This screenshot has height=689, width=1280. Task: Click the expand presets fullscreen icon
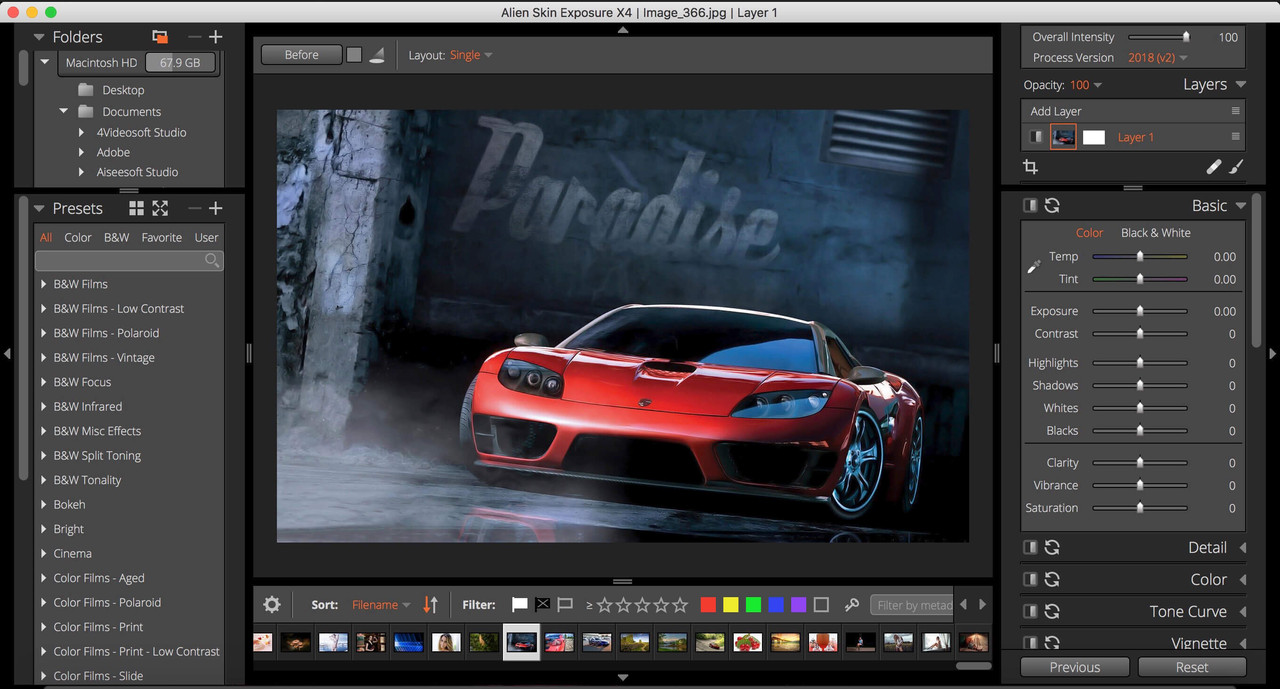pyautogui.click(x=160, y=208)
